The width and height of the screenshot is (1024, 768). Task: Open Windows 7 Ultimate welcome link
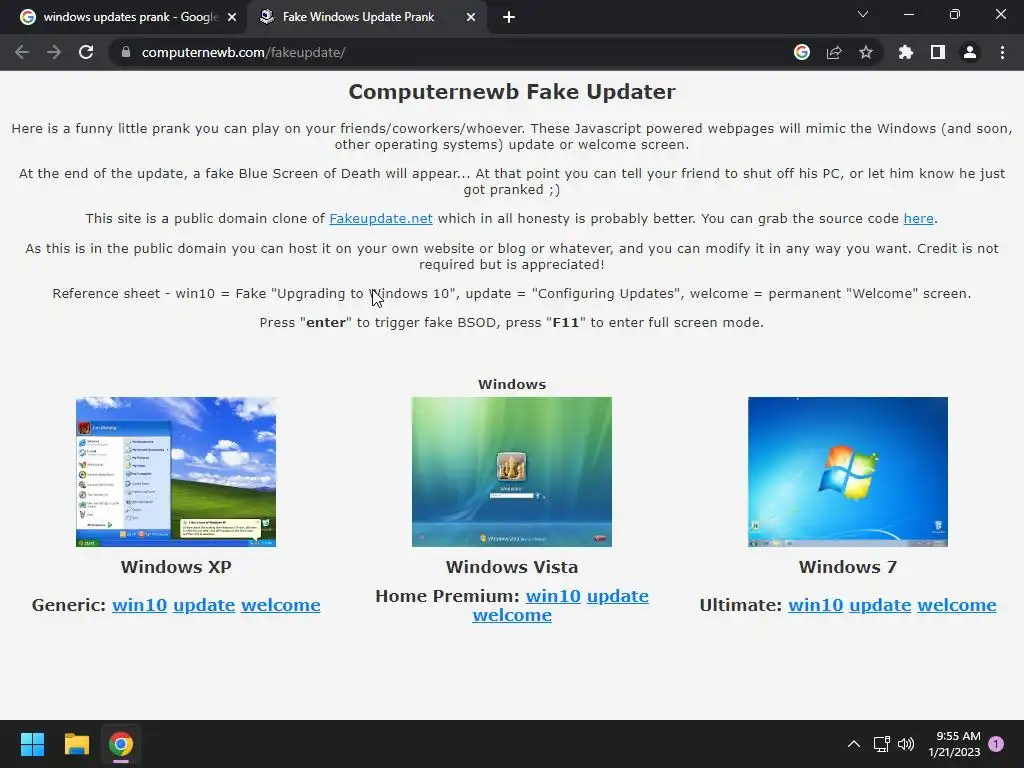pyautogui.click(x=957, y=605)
